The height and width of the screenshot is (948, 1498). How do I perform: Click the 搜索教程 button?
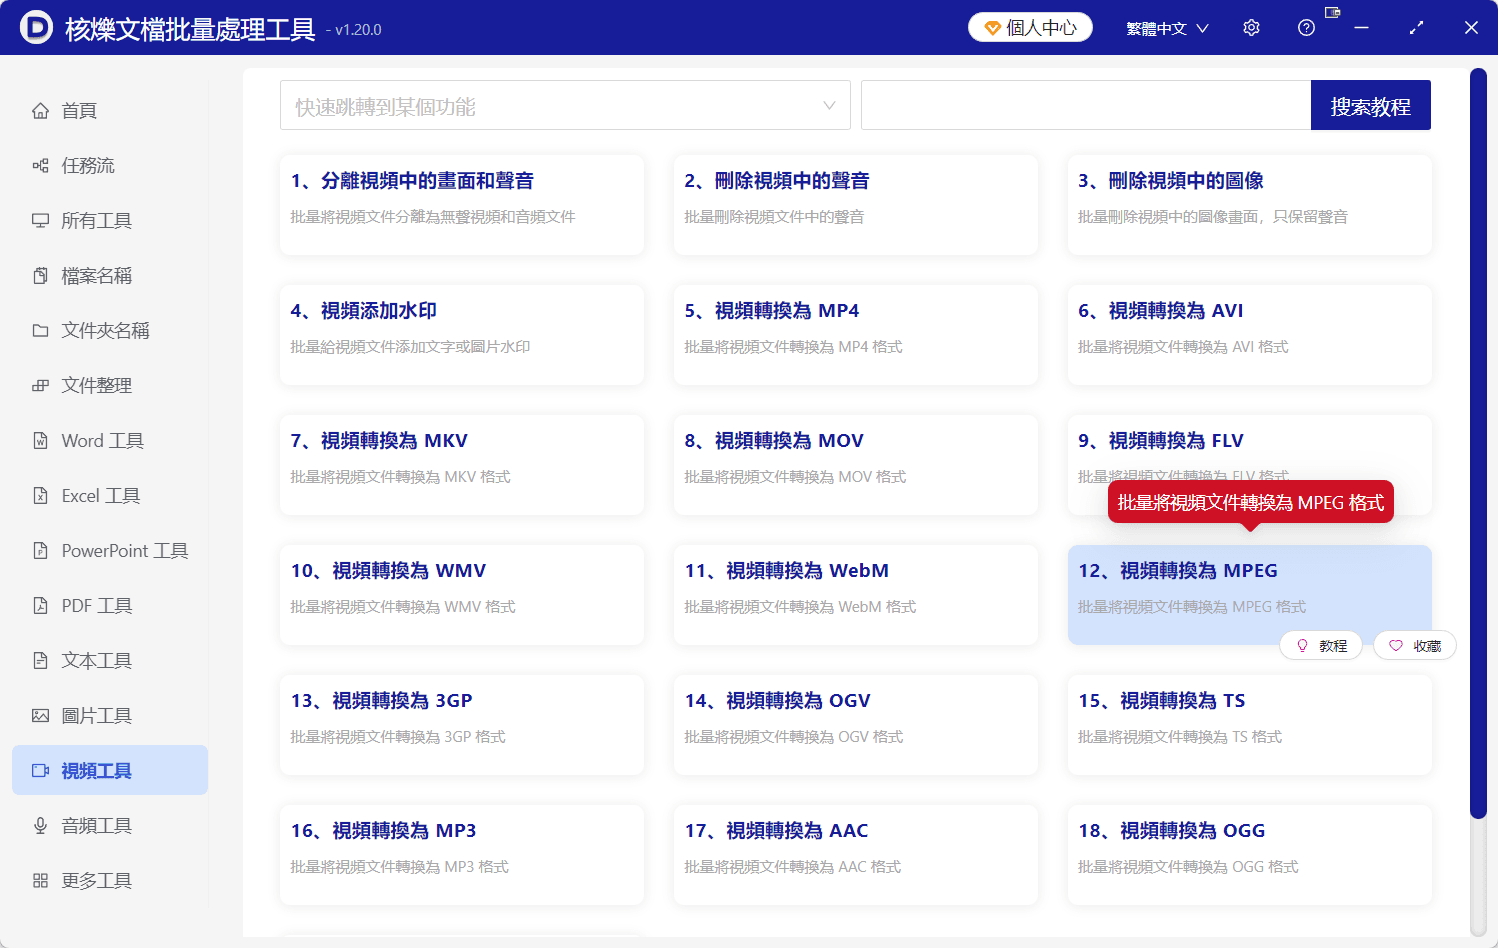pyautogui.click(x=1371, y=105)
